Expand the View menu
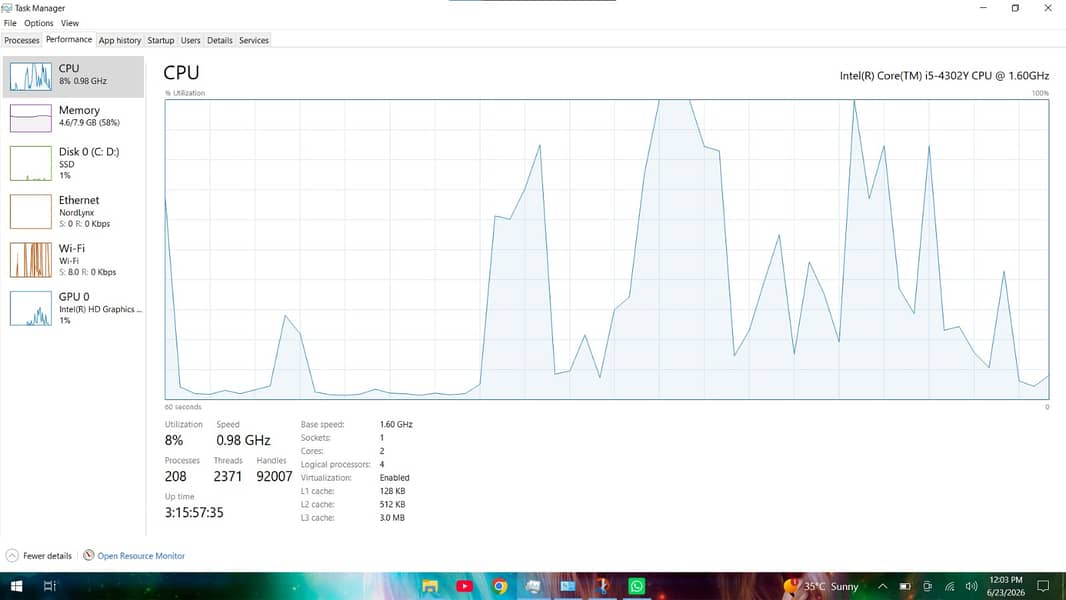 70,23
